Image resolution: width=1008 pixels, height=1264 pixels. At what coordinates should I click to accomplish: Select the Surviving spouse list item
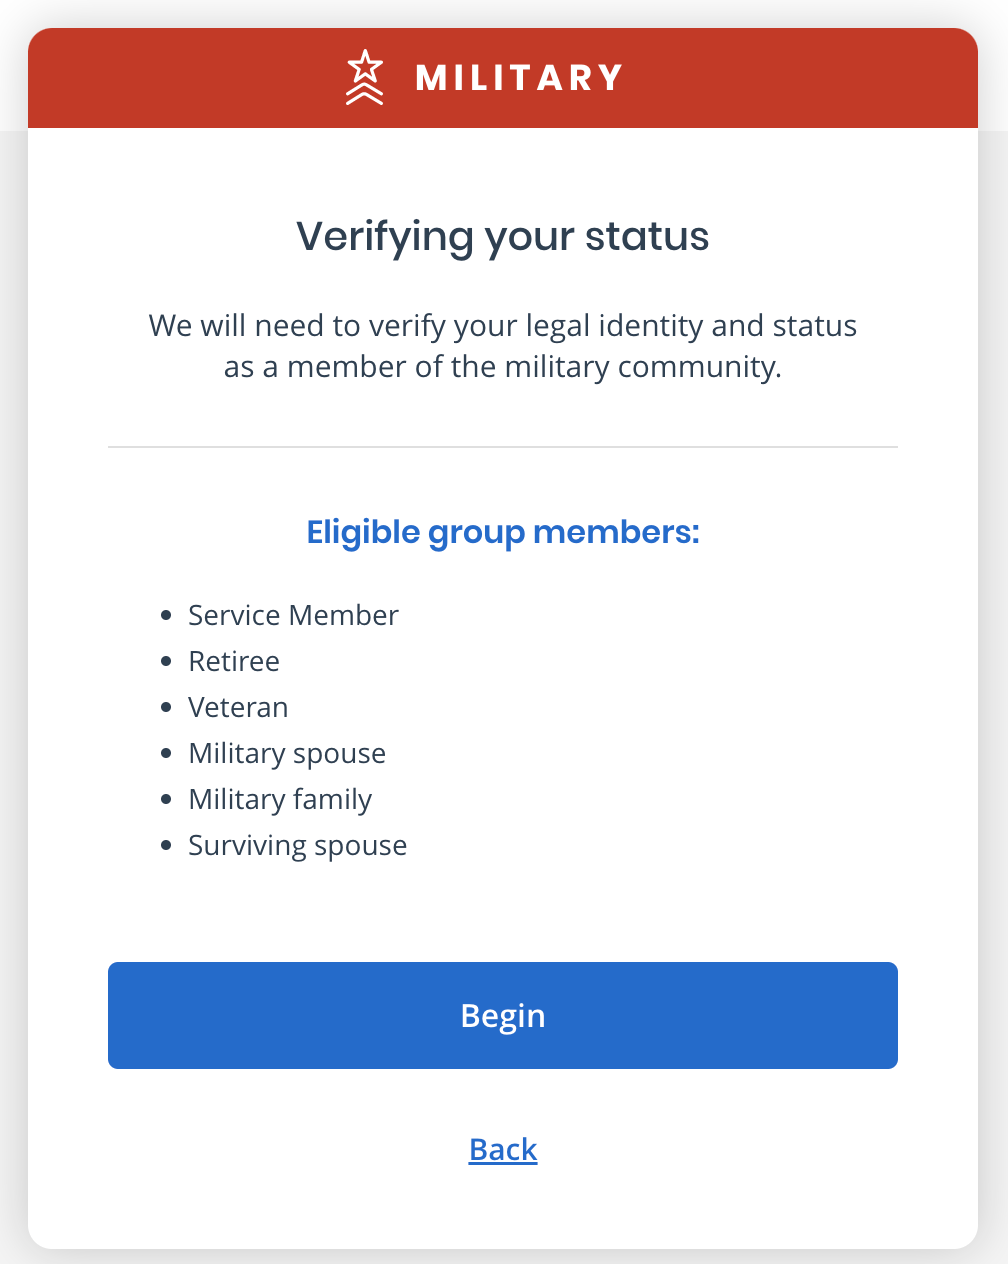click(x=297, y=846)
